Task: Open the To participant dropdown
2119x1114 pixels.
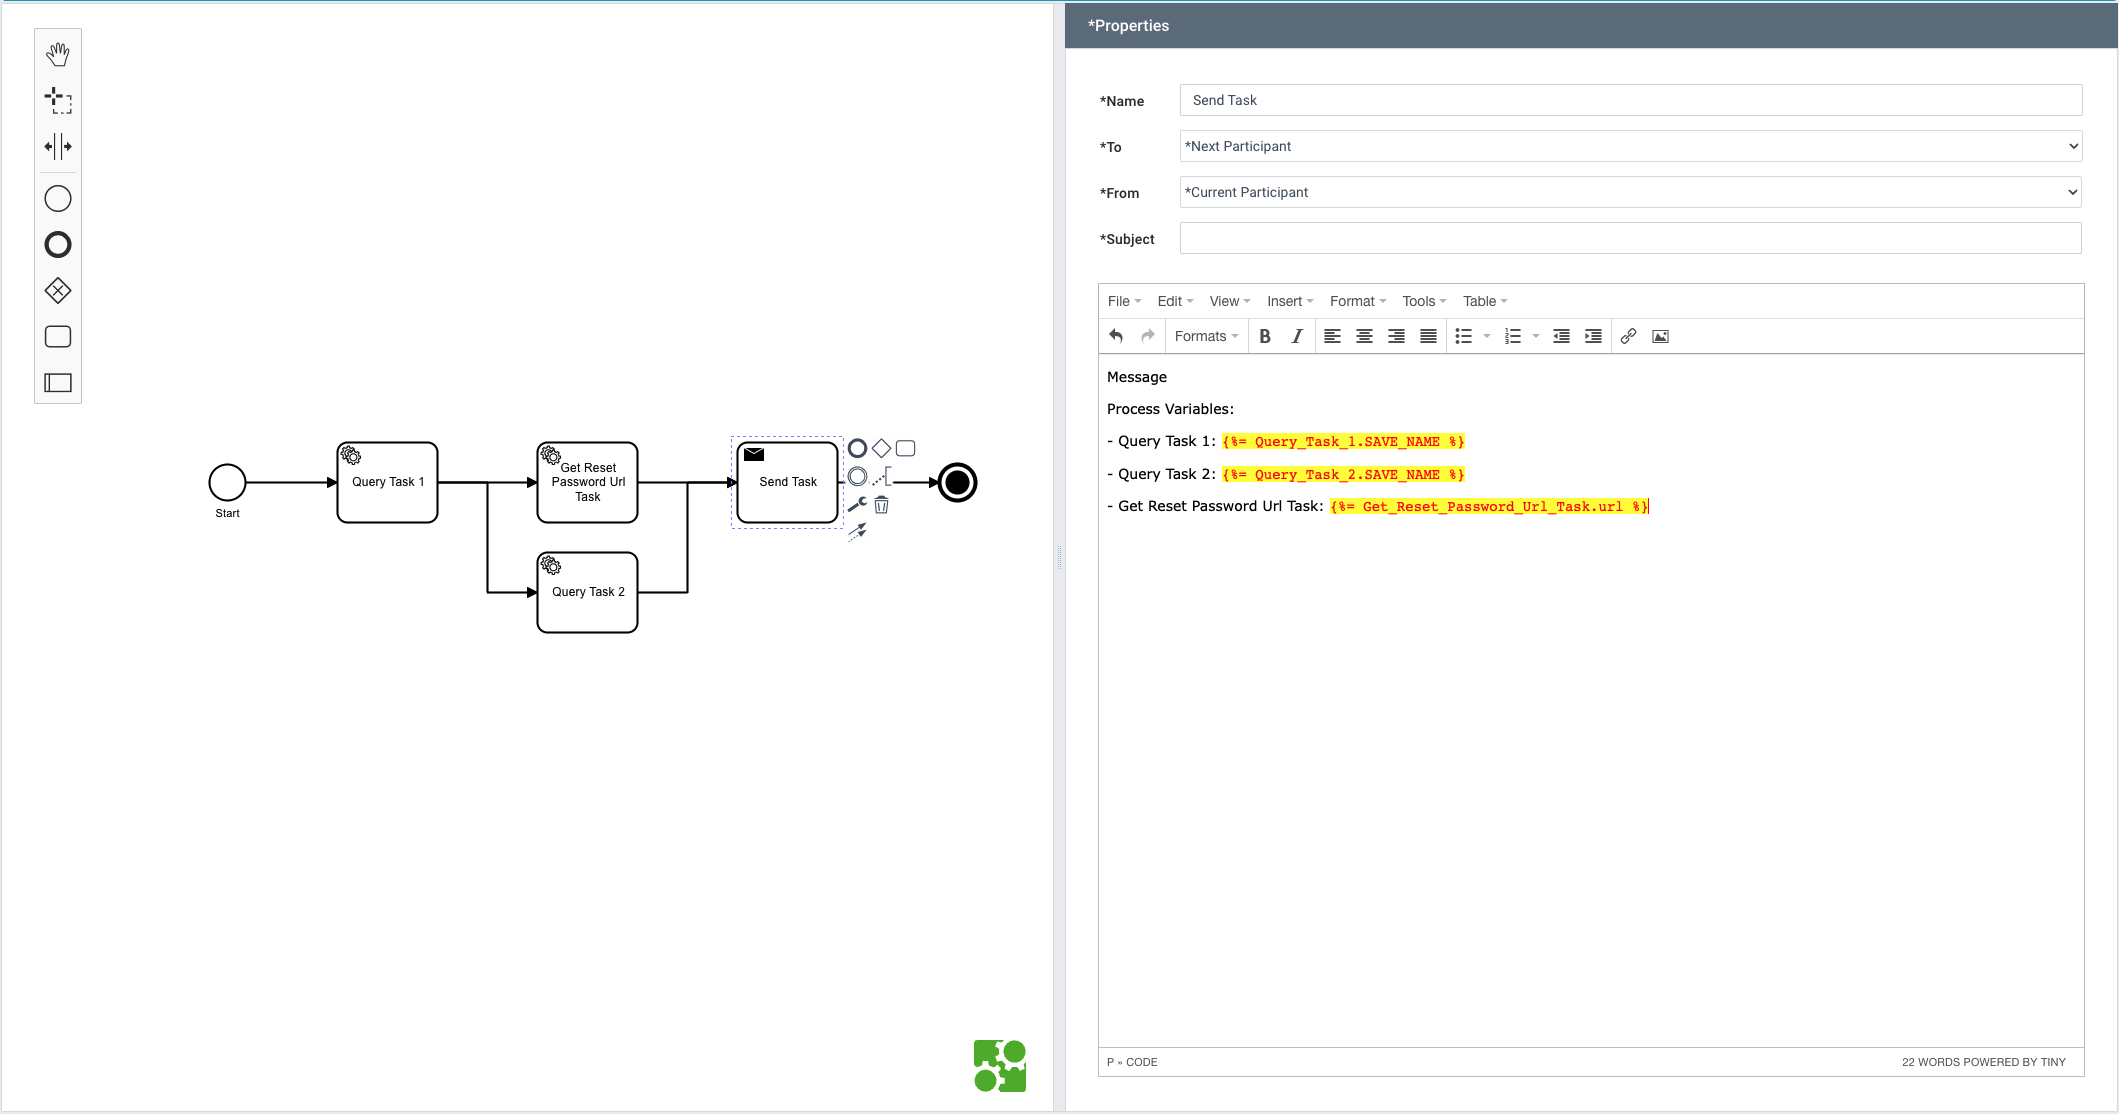Action: click(1630, 146)
